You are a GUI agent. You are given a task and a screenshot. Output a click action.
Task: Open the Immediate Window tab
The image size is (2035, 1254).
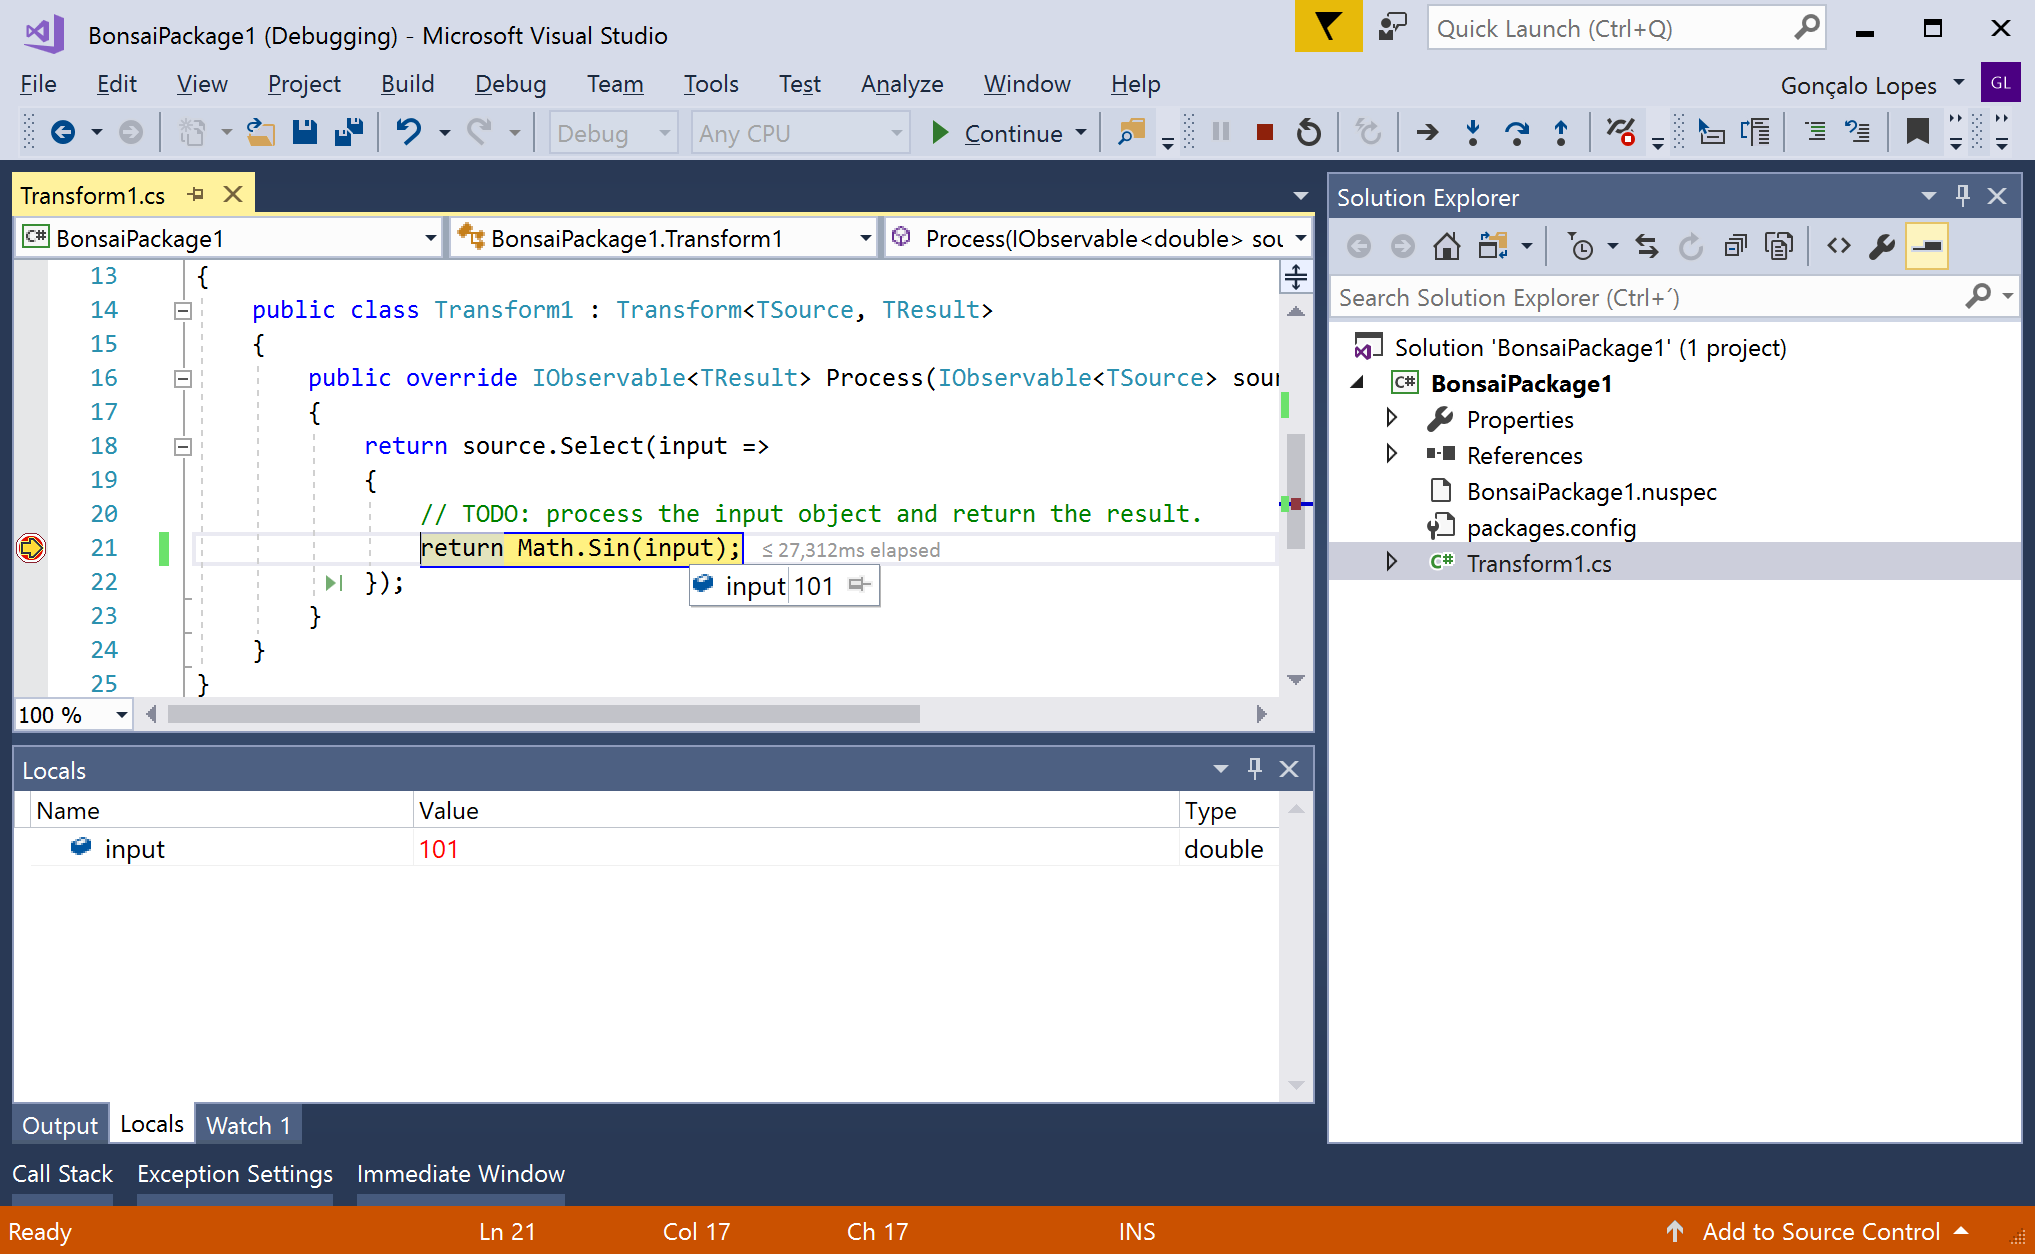pos(461,1174)
